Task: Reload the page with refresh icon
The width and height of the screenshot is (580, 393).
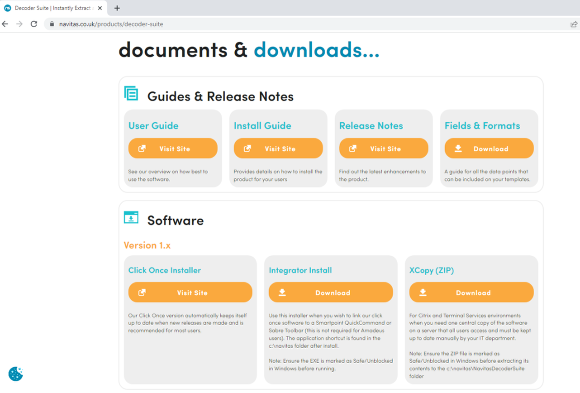Action: point(34,24)
